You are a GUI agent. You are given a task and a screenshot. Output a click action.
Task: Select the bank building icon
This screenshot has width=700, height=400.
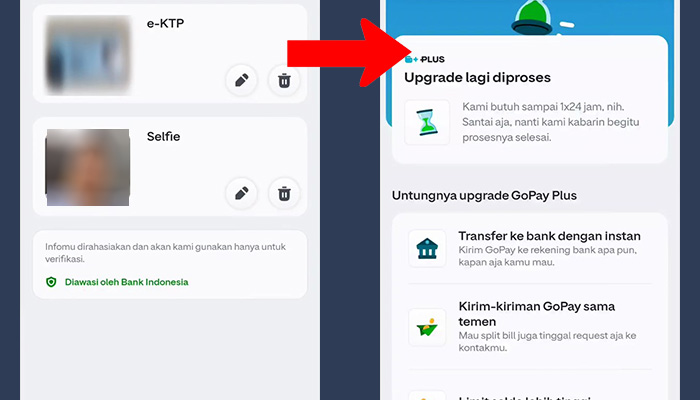[x=427, y=248]
